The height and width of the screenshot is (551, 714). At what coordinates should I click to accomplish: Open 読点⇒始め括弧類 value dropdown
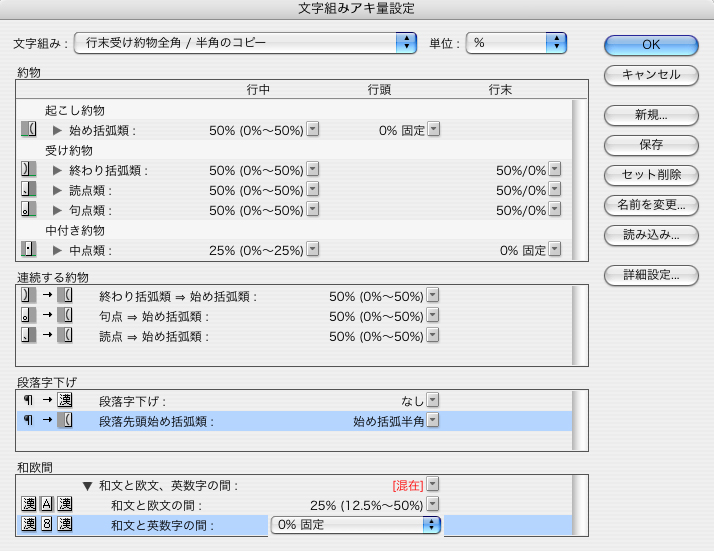tap(433, 336)
